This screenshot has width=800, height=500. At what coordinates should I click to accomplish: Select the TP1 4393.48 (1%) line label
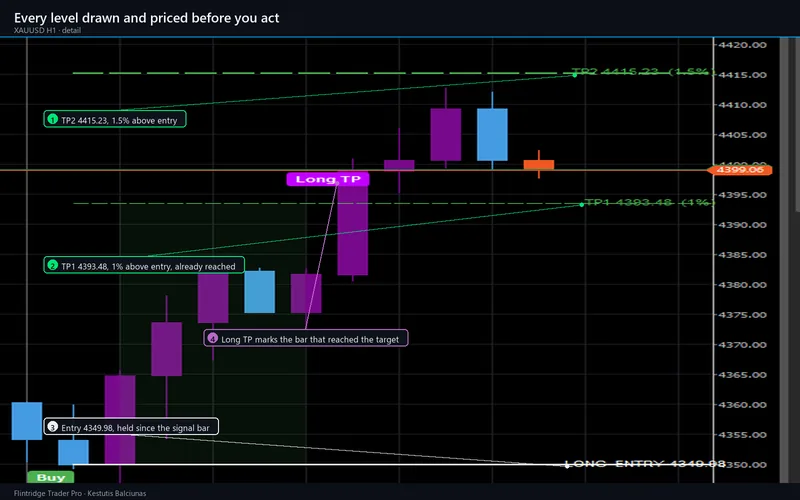pyautogui.click(x=649, y=203)
